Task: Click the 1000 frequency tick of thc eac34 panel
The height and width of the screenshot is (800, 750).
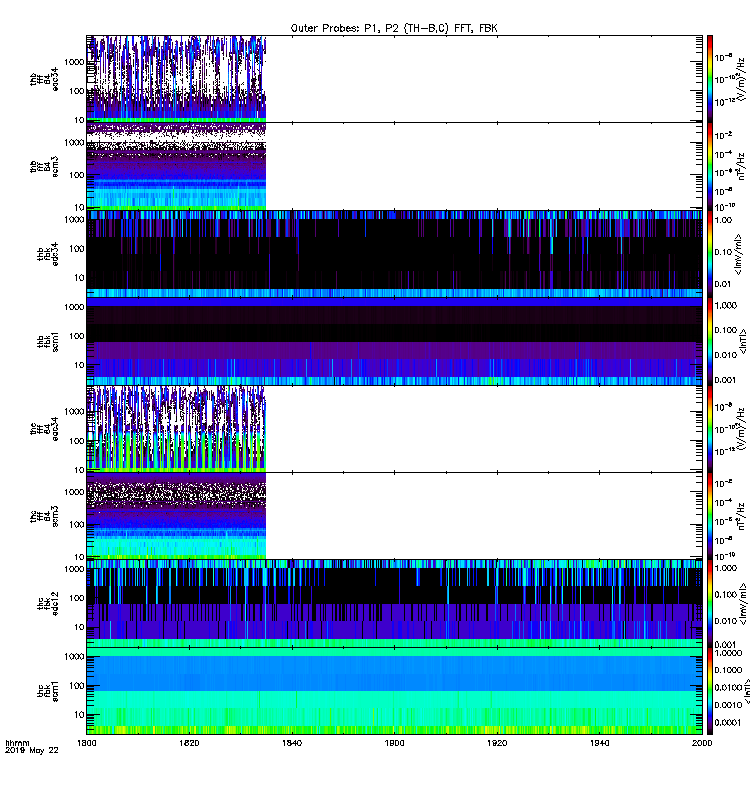Action: 74,412
